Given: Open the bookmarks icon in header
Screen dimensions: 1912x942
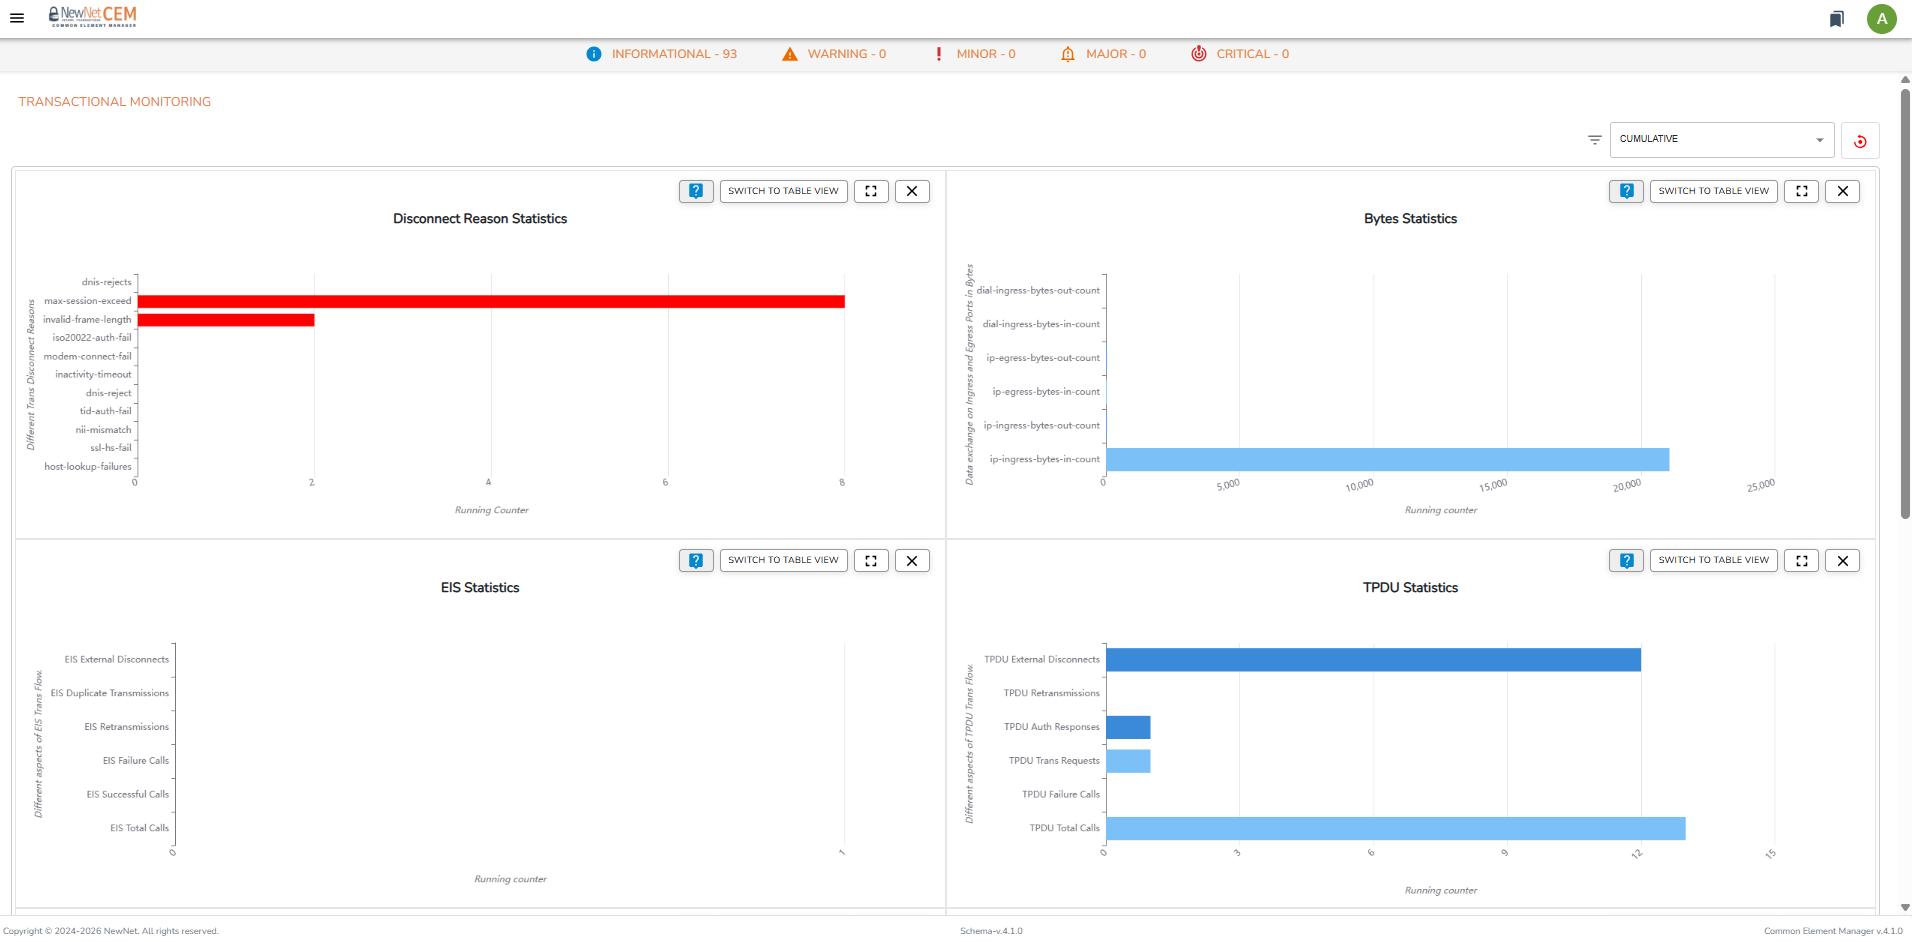Looking at the screenshot, I should [1836, 19].
